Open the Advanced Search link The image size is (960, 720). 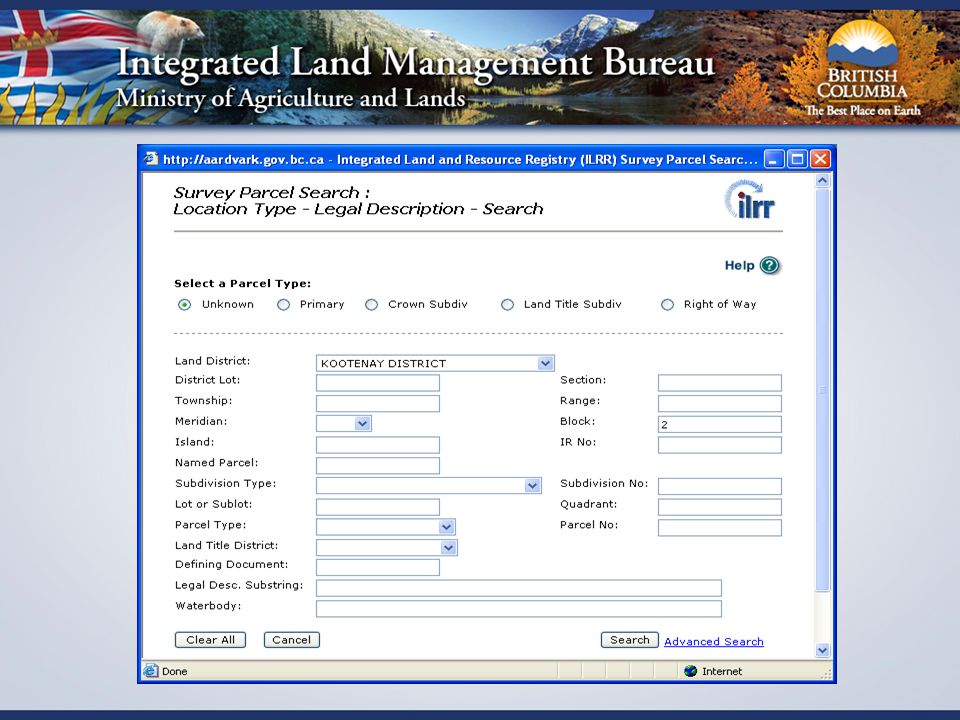tap(714, 642)
